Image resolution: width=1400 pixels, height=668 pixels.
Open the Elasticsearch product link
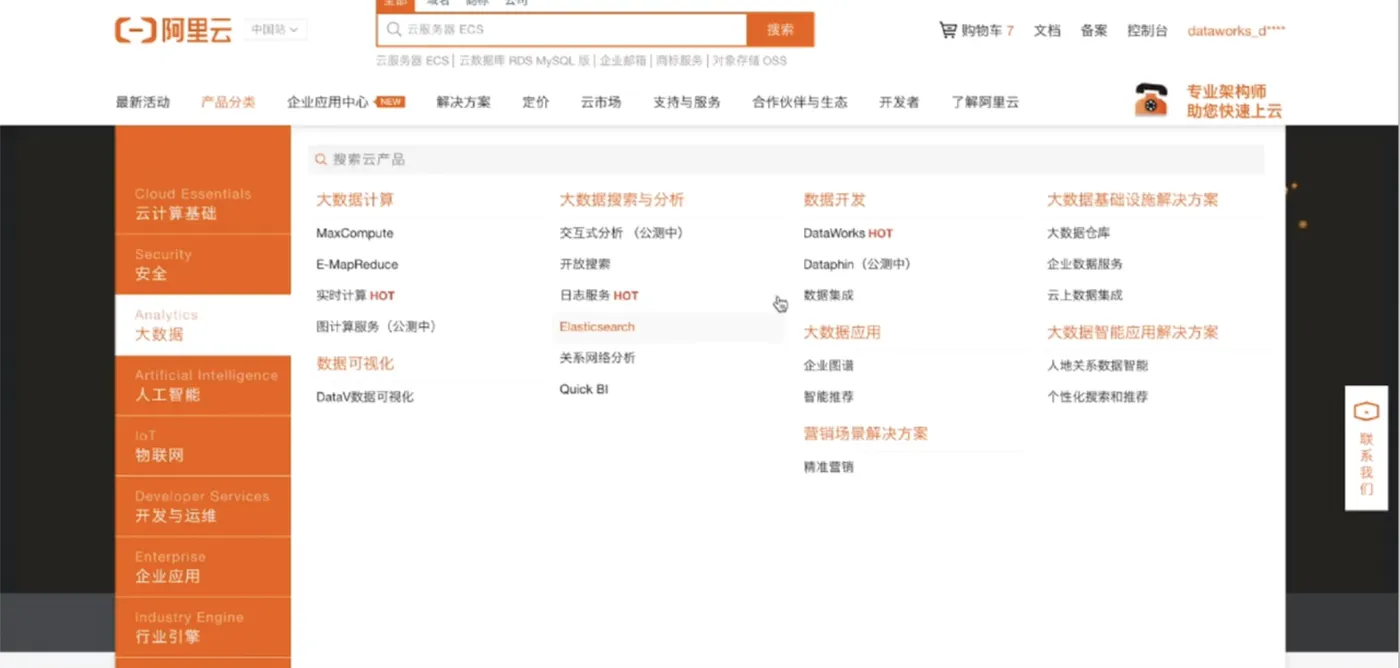[x=597, y=326]
